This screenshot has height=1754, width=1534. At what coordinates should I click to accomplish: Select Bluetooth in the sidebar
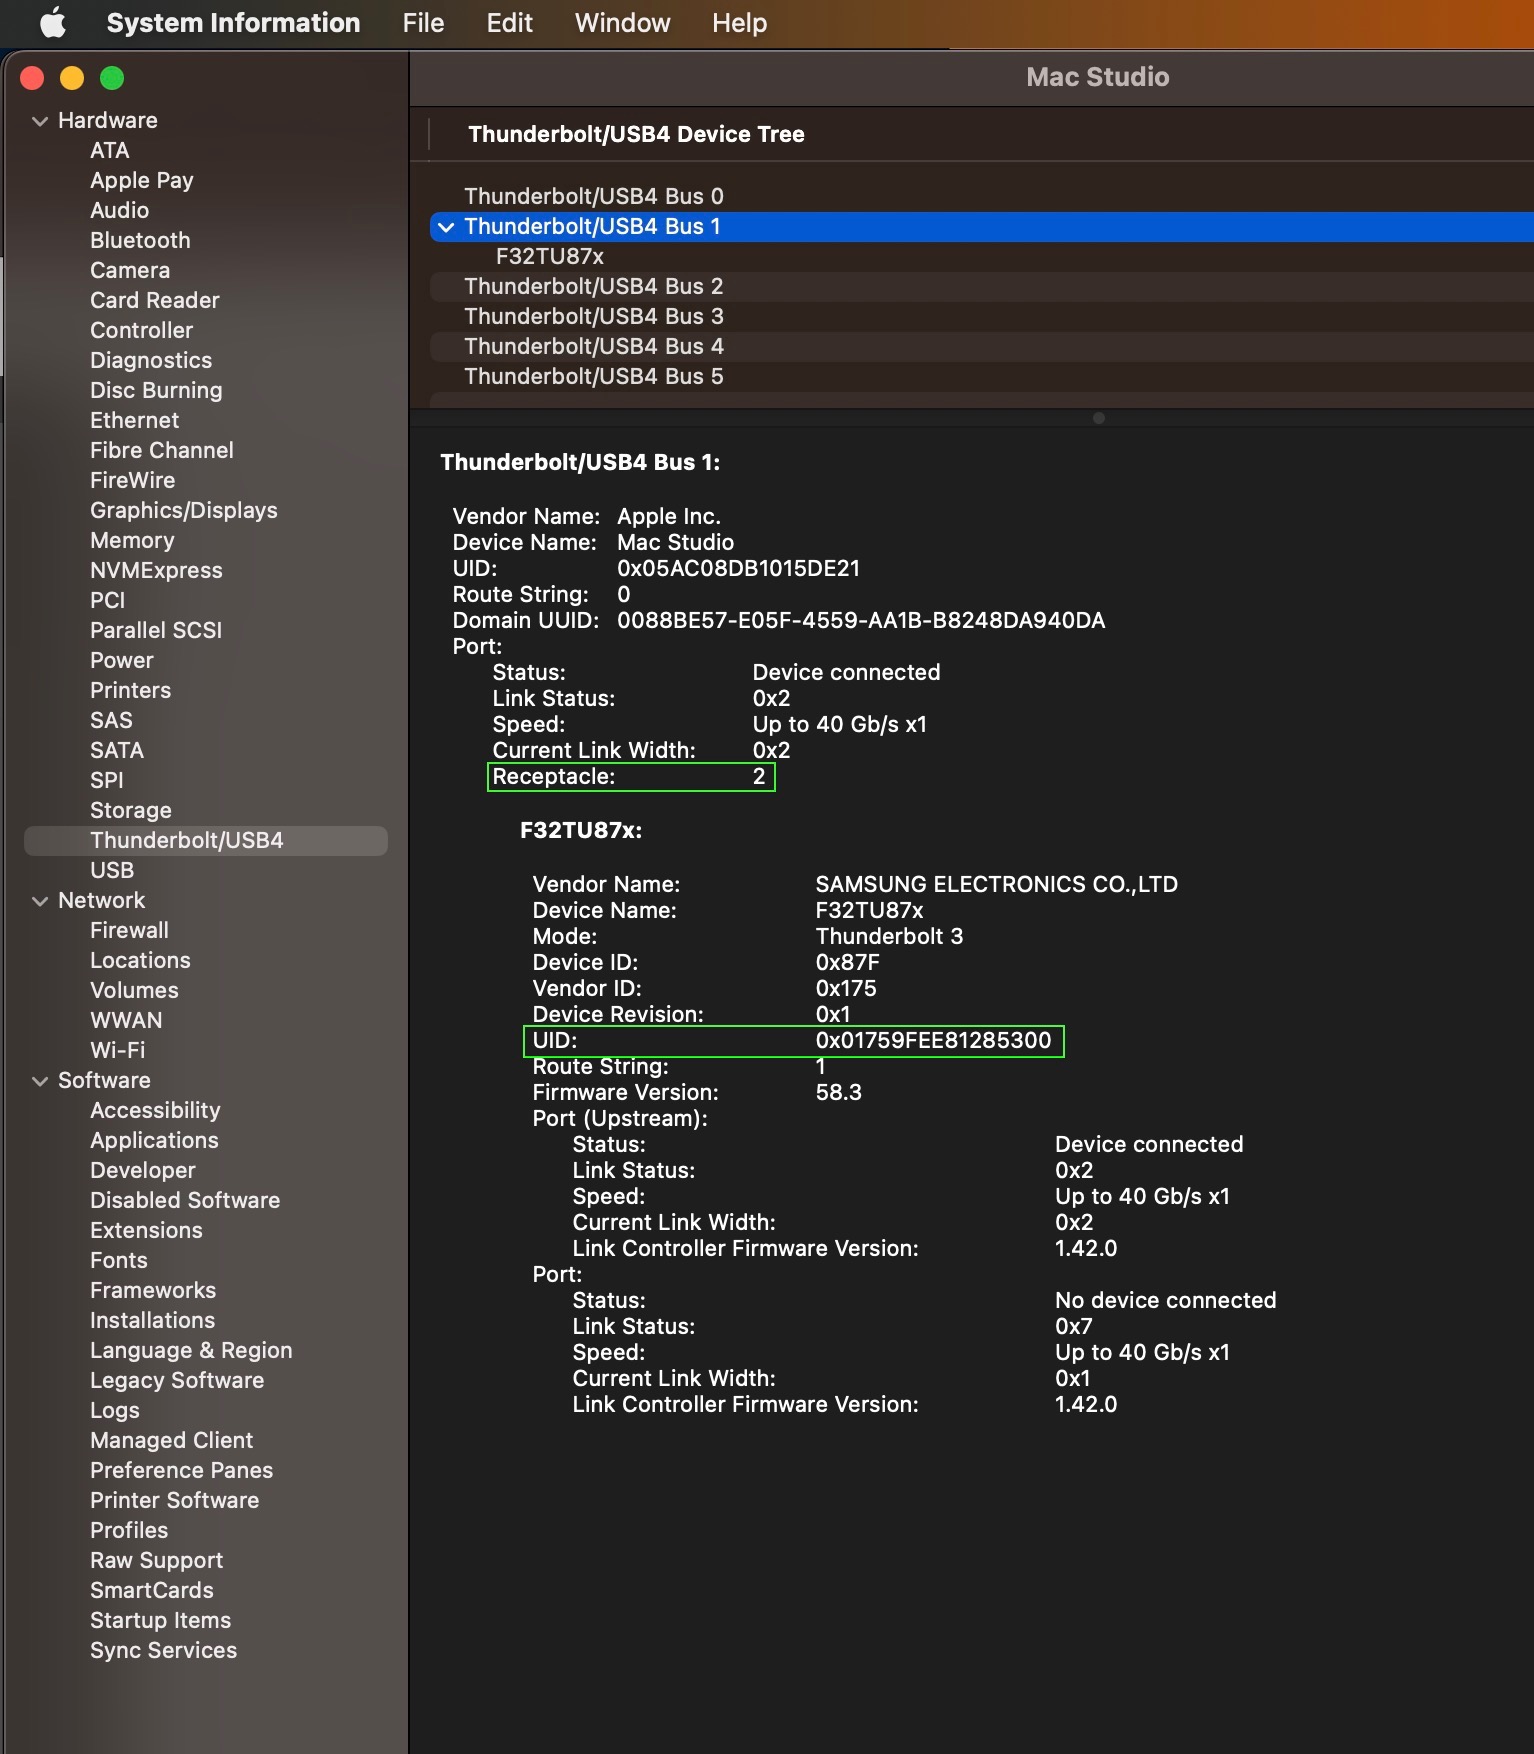140,240
